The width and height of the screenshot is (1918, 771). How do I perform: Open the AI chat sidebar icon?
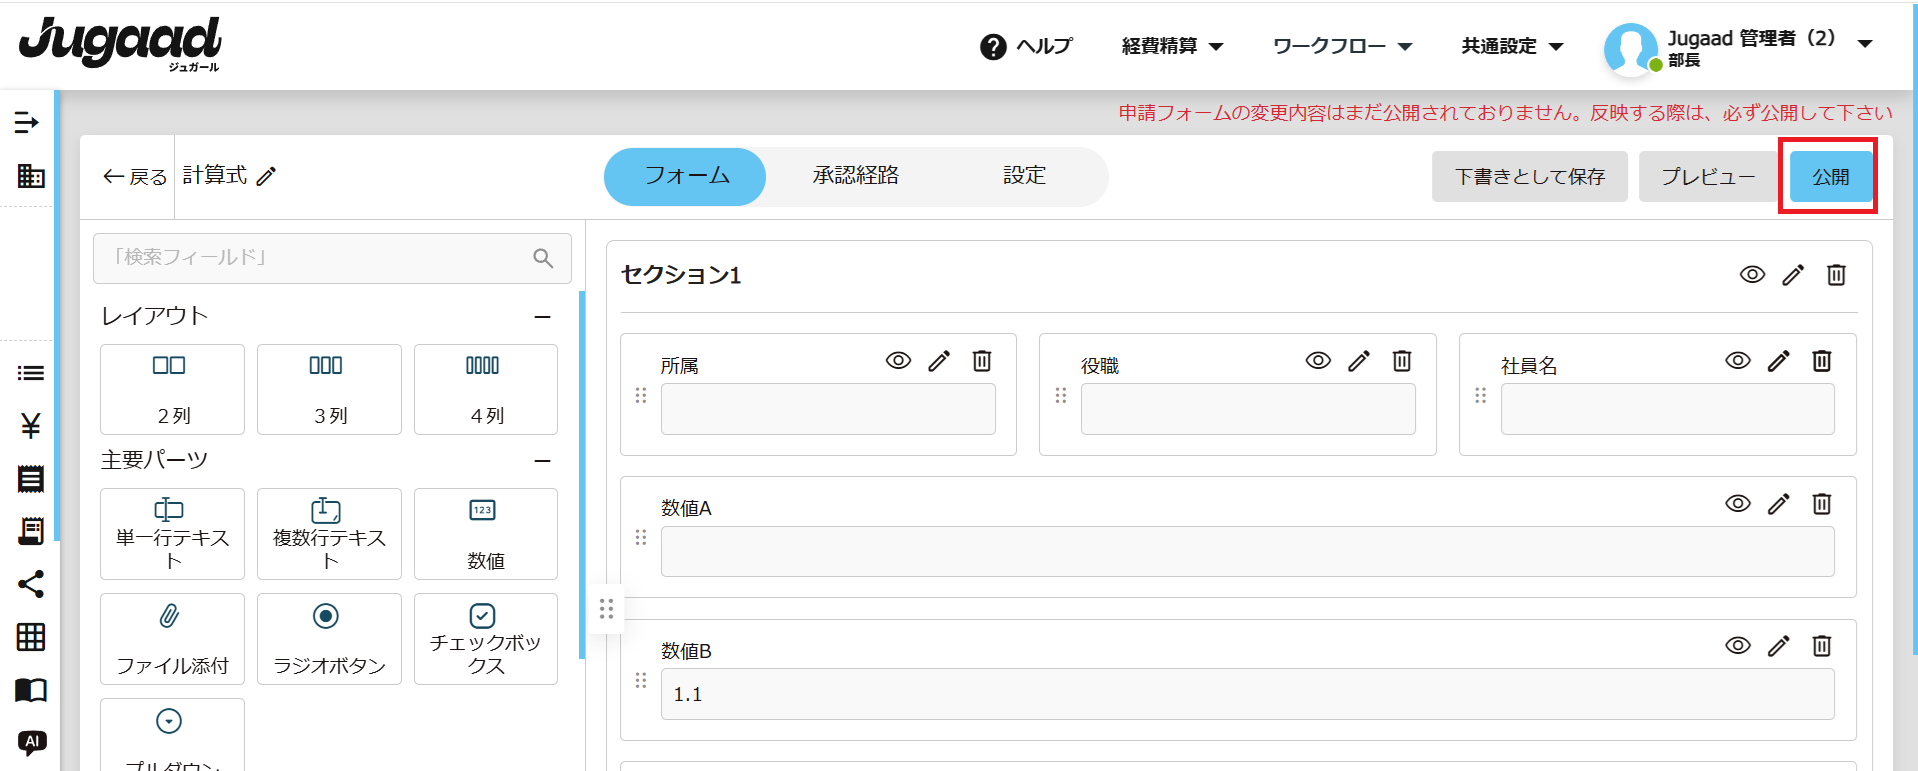pos(31,742)
